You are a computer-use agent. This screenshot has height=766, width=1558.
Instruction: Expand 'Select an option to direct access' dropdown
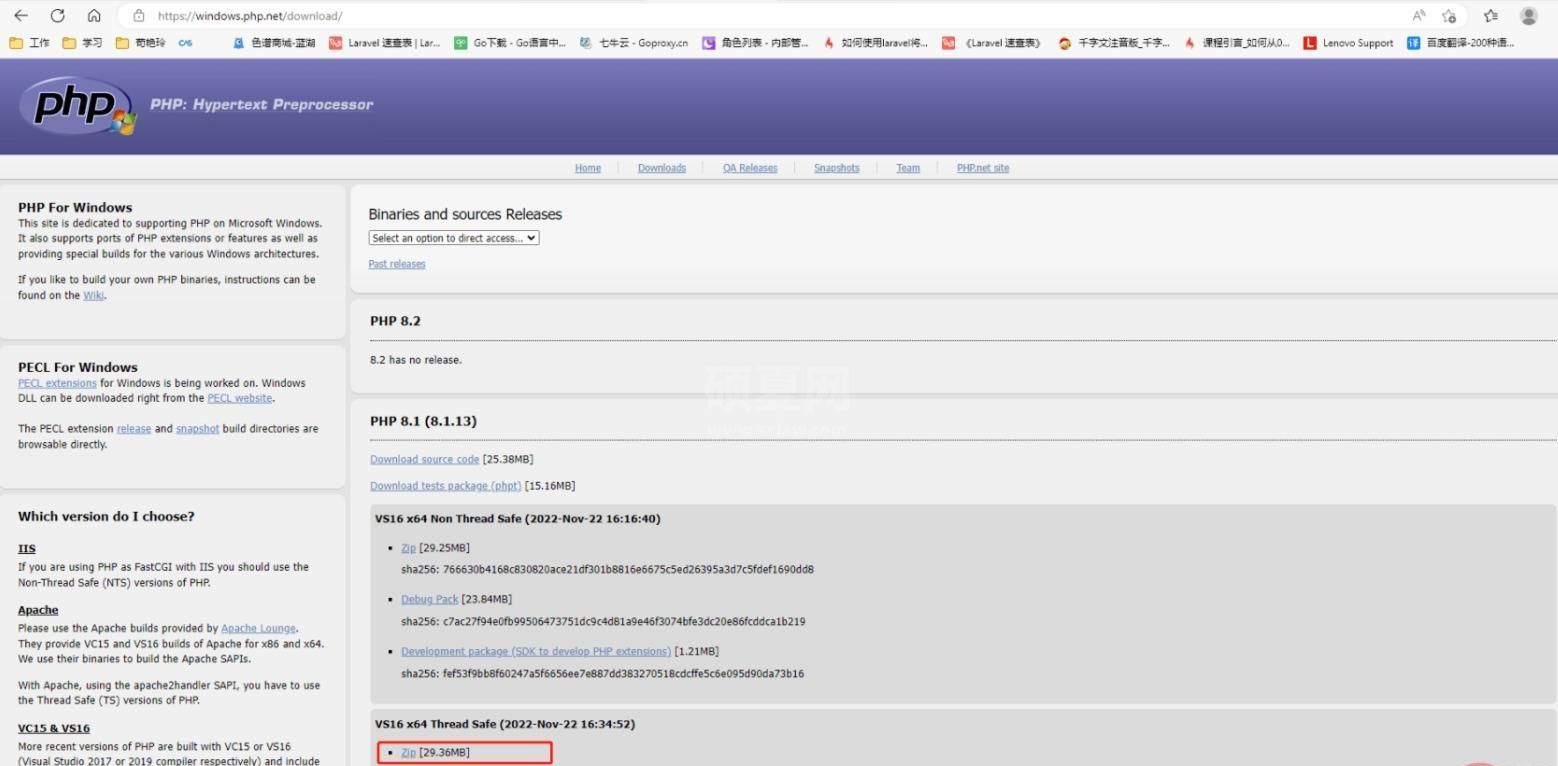454,238
